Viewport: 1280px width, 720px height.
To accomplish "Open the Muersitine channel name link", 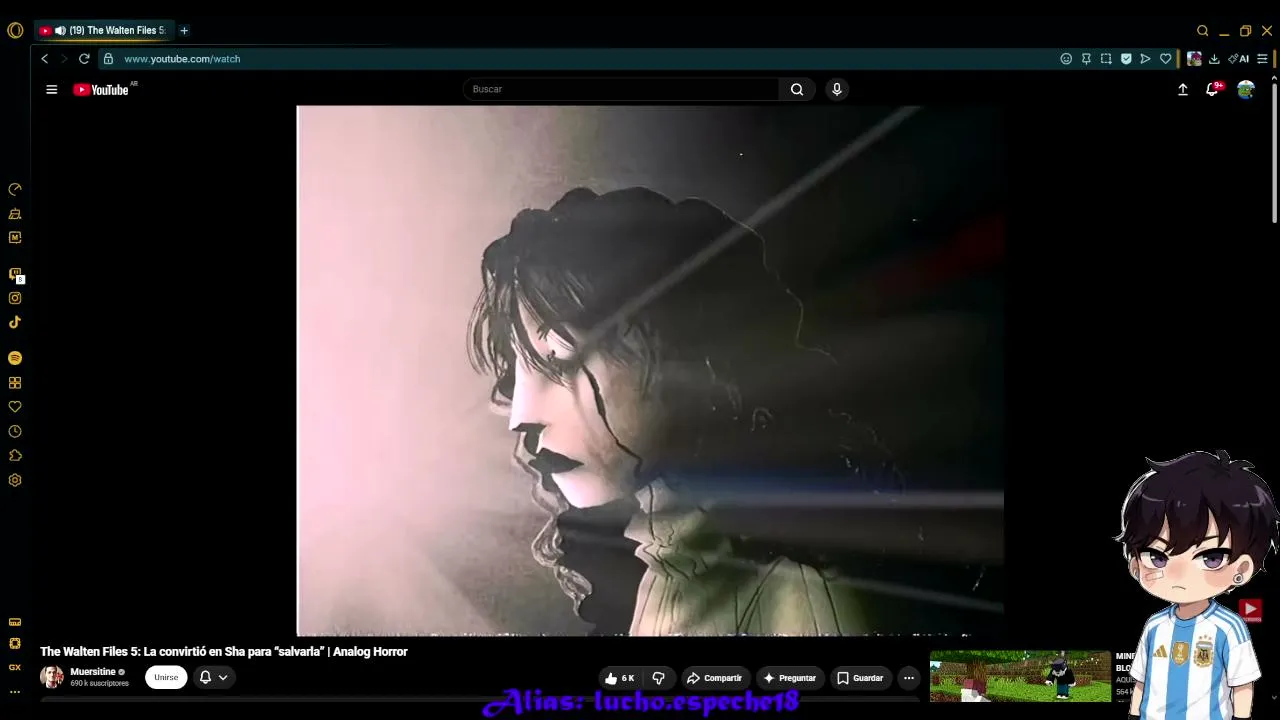I will point(93,672).
